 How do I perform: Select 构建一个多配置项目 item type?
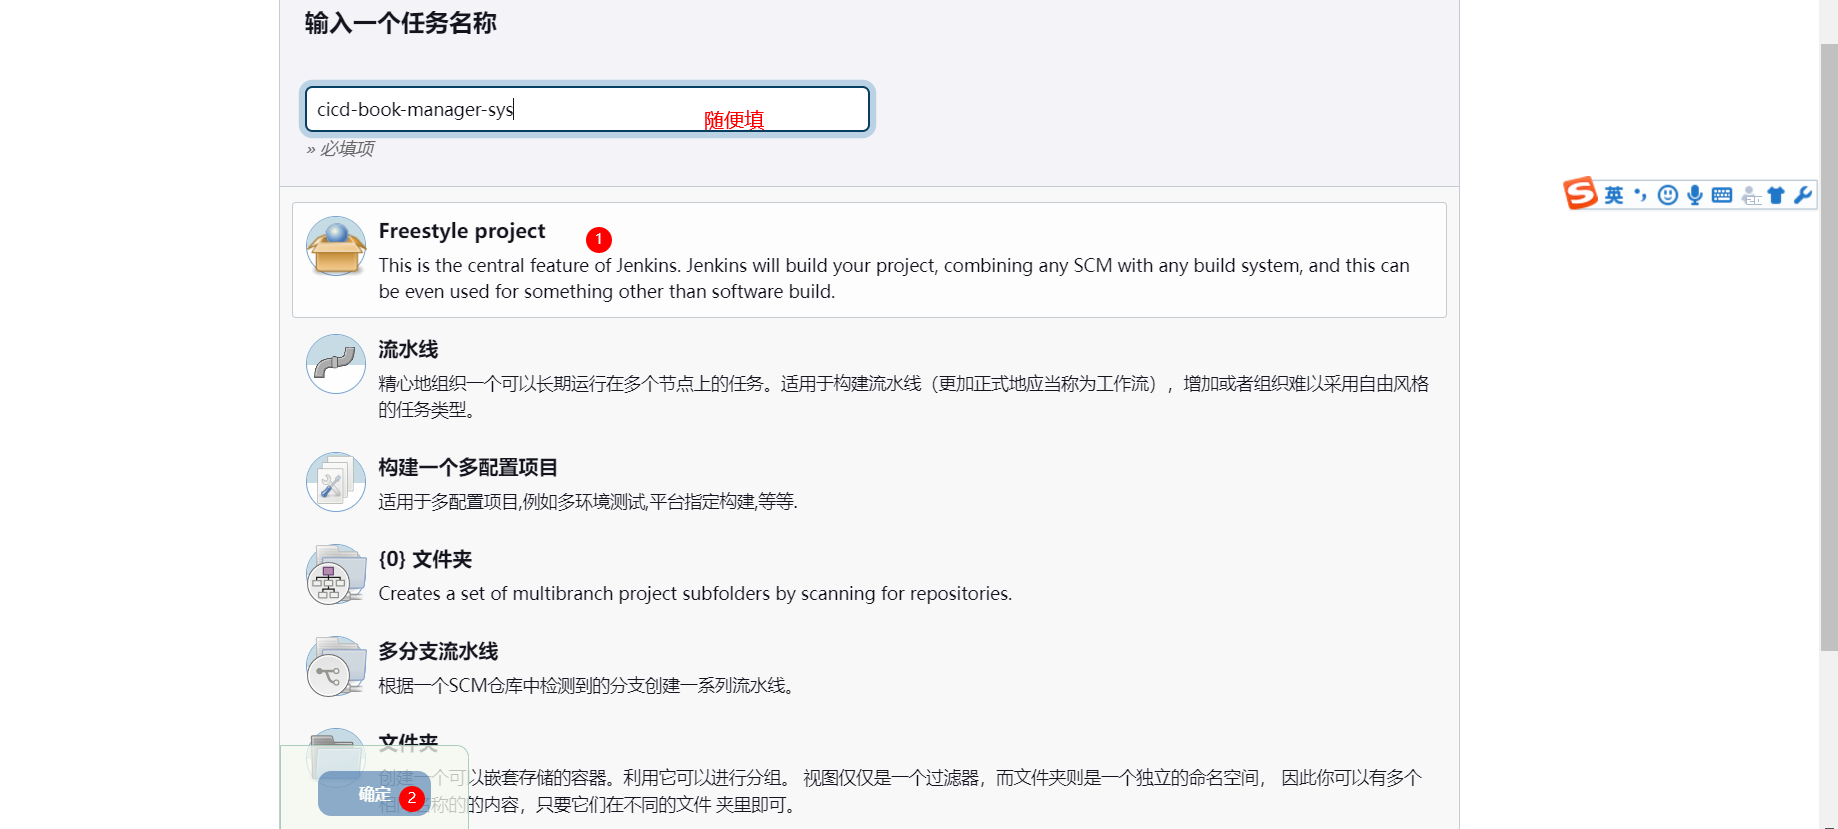pyautogui.click(x=468, y=467)
